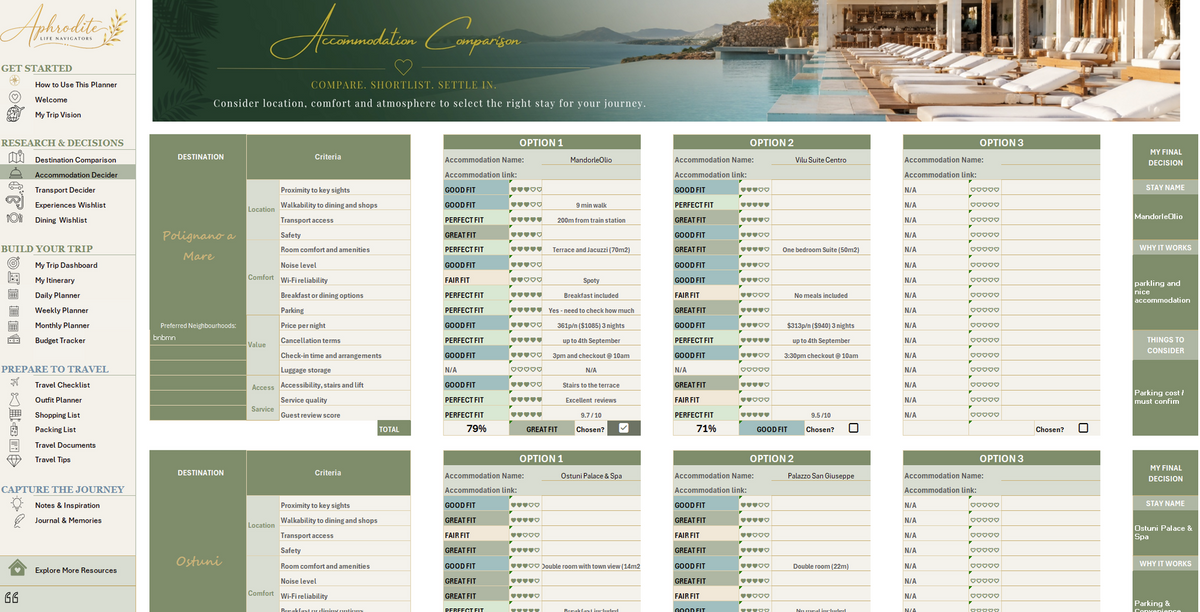Viewport: 1200px width, 612px height.
Task: Open Vilu Suite Centro Breakfast heart rating
Action: [x=755, y=295]
